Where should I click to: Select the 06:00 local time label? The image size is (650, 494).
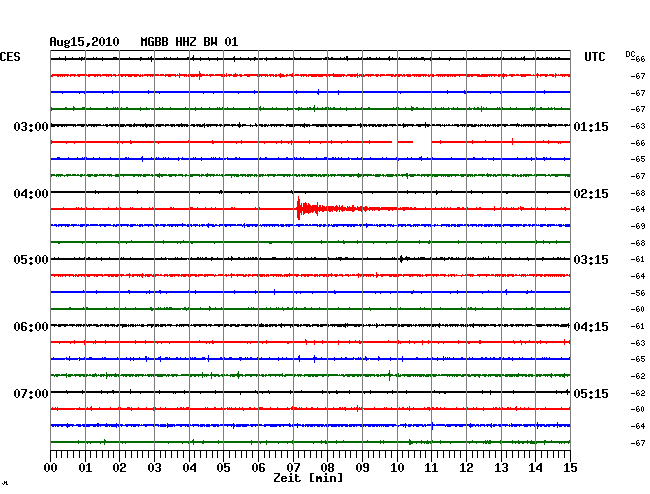pyautogui.click(x=31, y=327)
